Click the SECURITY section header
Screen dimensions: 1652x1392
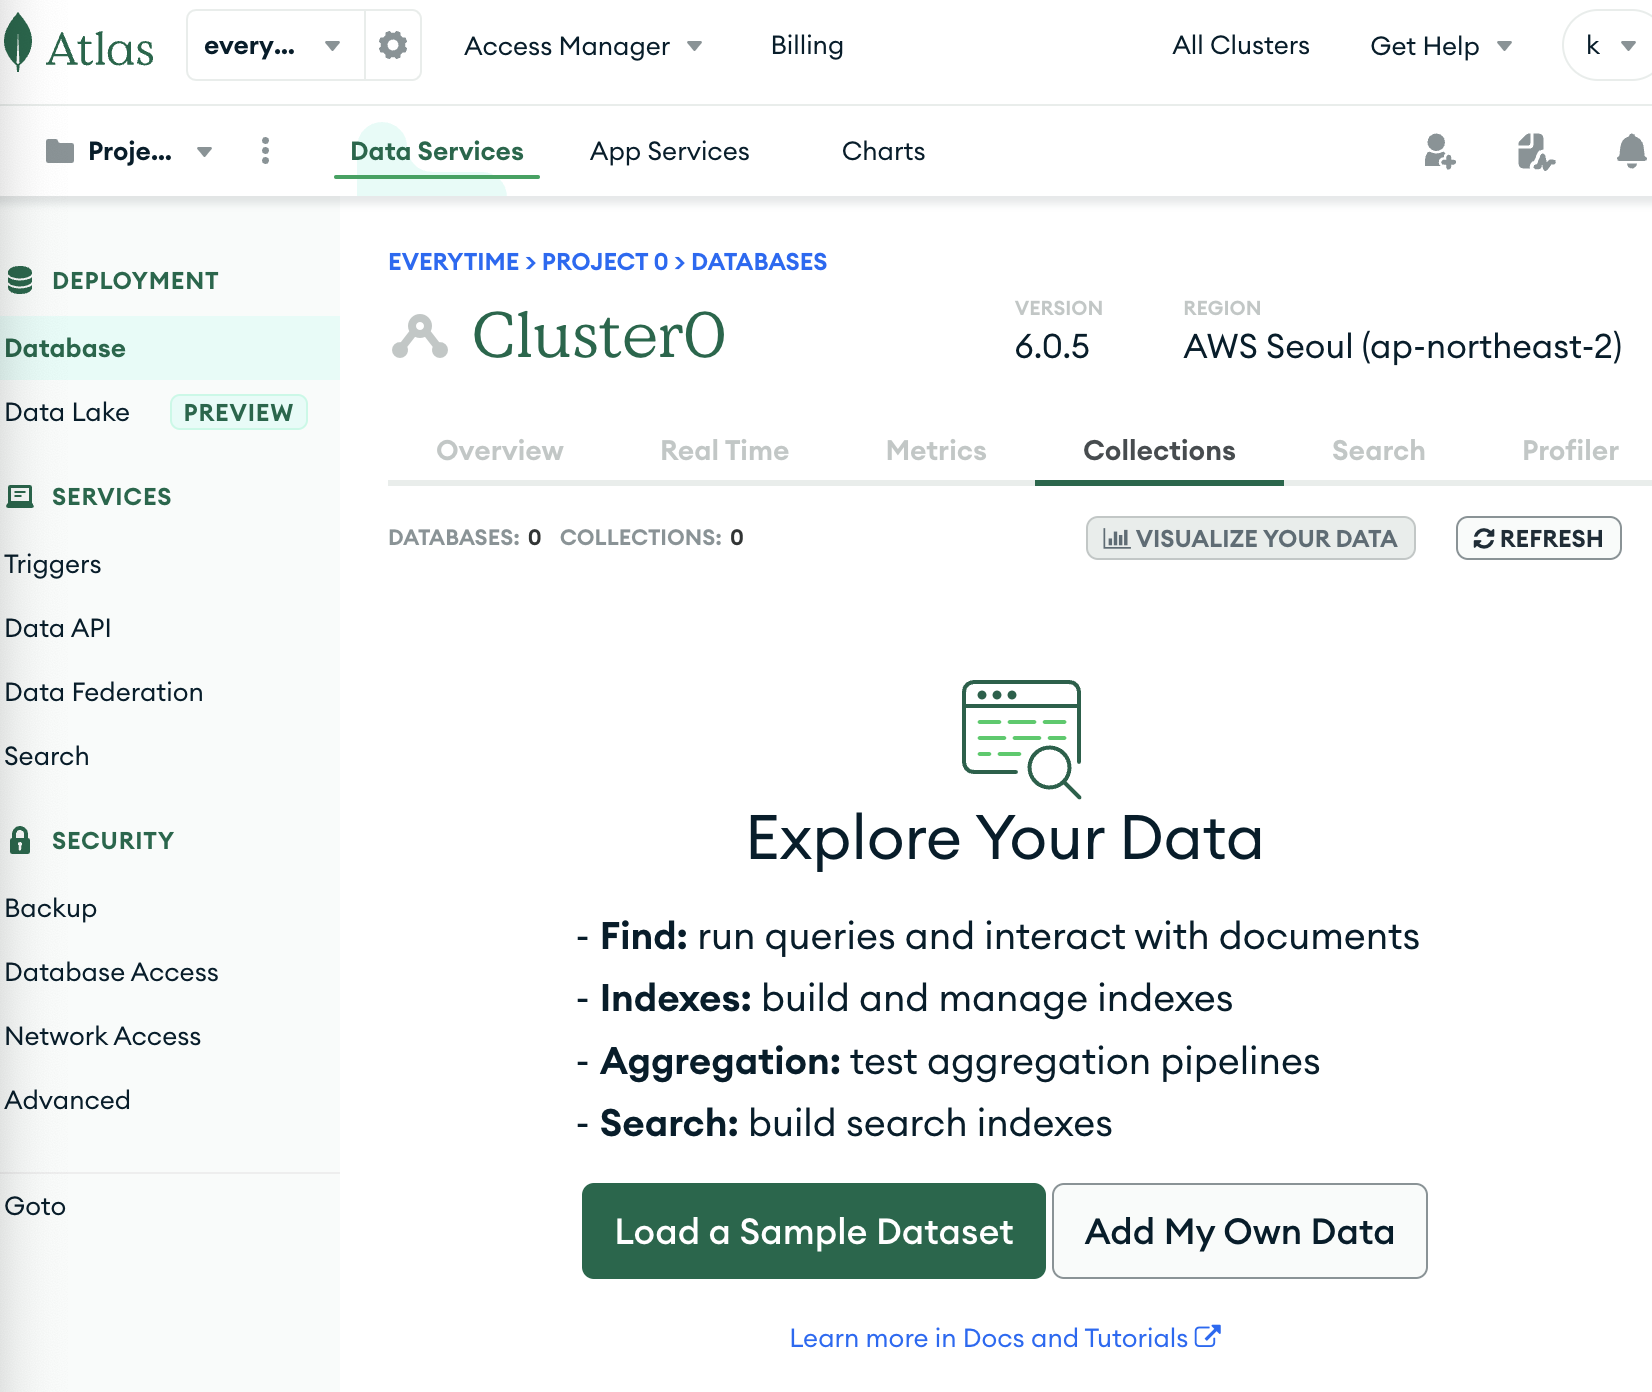point(113,841)
